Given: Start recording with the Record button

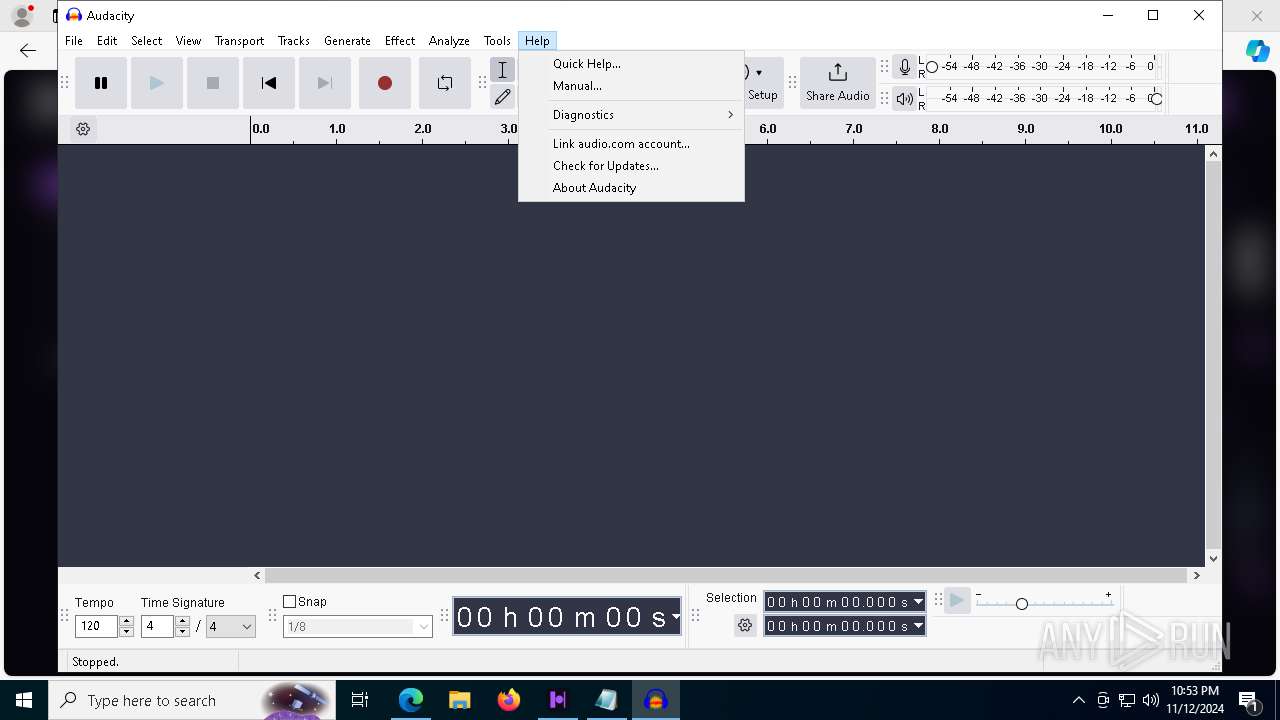Looking at the screenshot, I should 385,83.
